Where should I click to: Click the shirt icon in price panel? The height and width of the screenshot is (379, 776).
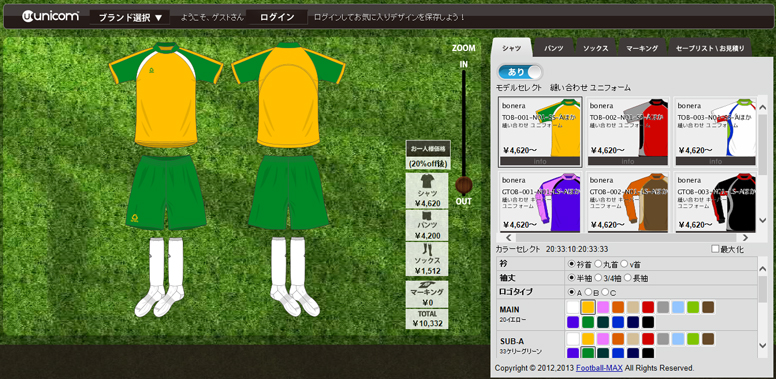click(x=427, y=181)
